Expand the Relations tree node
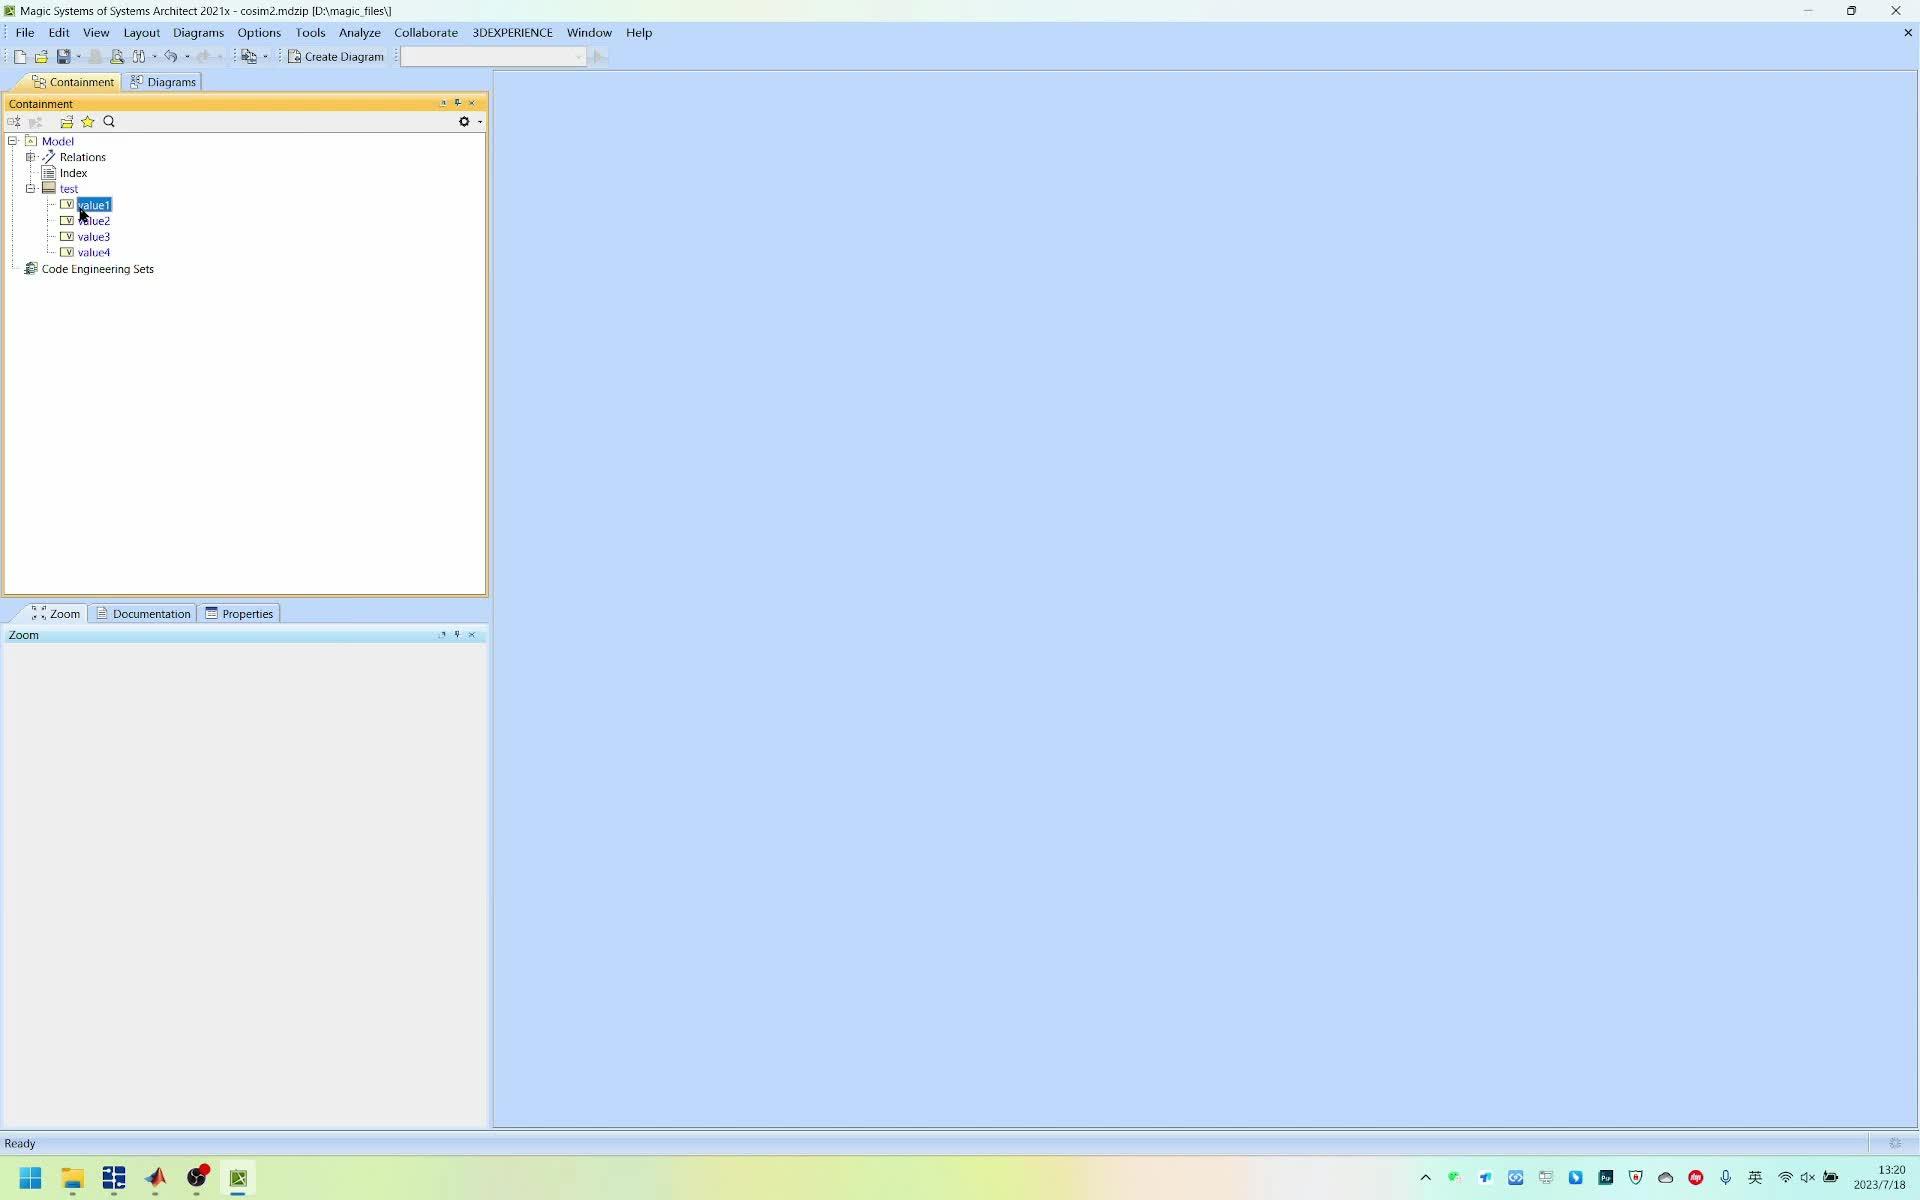Image resolution: width=1920 pixels, height=1200 pixels. 31,157
